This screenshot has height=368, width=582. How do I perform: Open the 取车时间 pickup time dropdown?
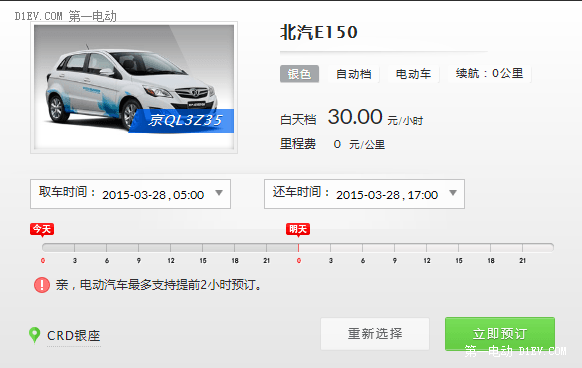click(130, 194)
